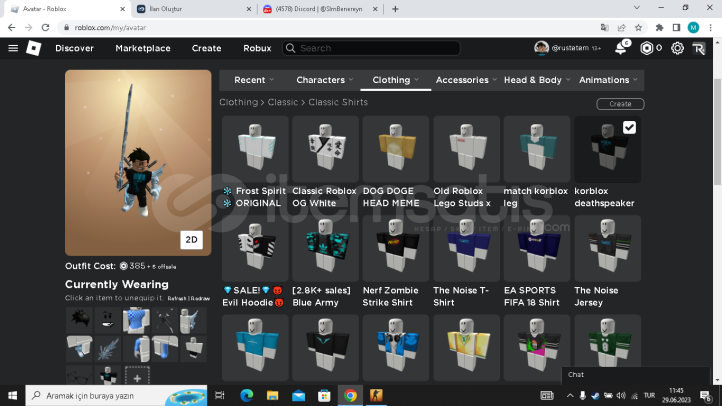Image resolution: width=722 pixels, height=406 pixels.
Task: Expand the Characters dropdown
Action: 325,80
